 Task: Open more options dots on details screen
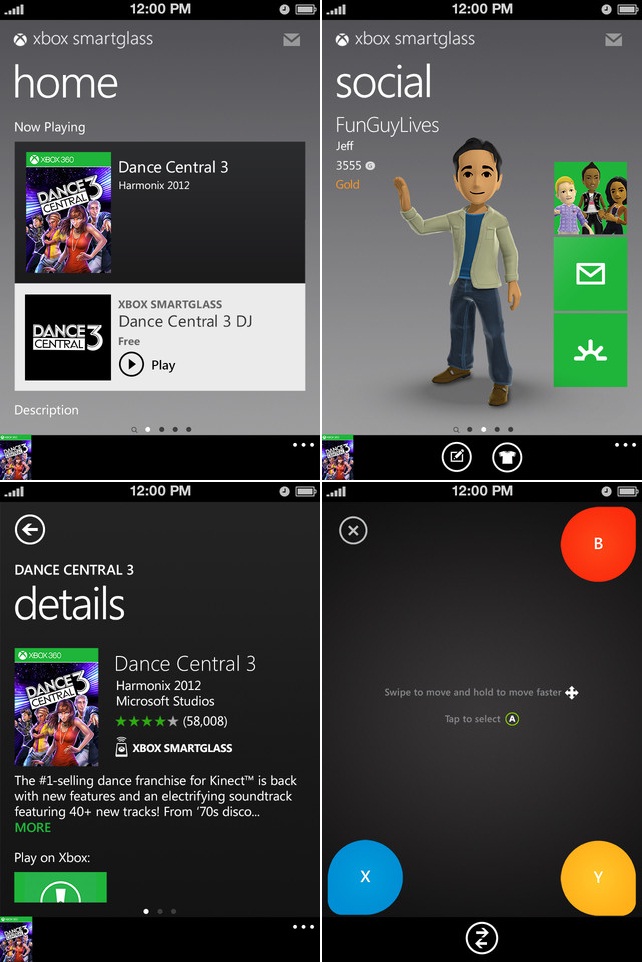click(303, 926)
